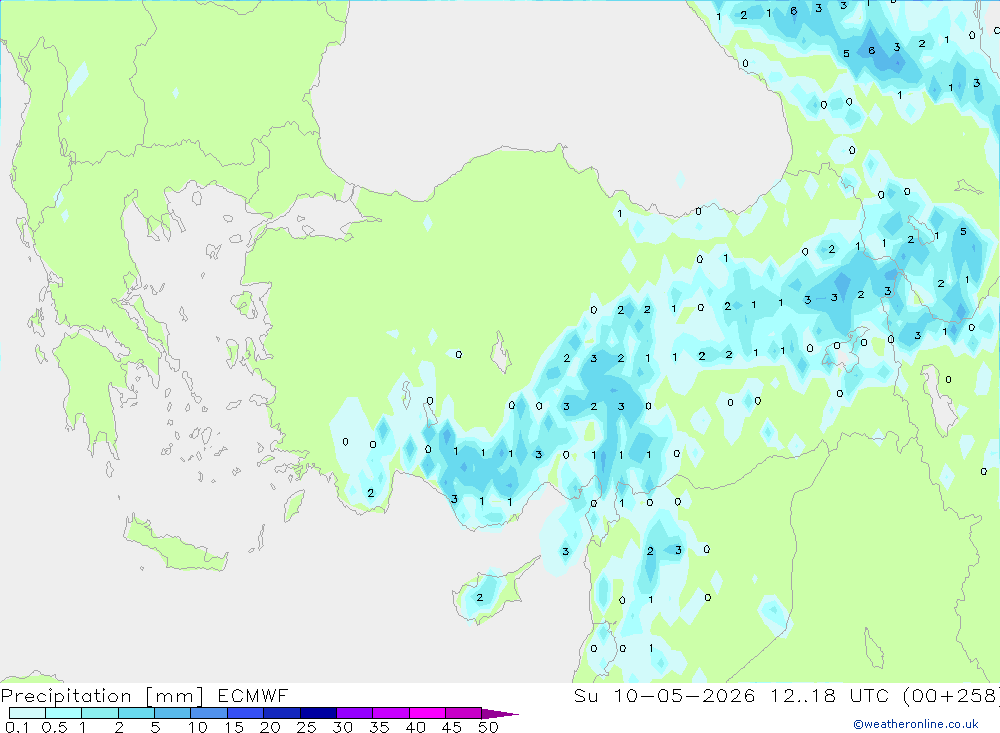Viewport: 1000px width, 733px height.
Task: Click the '(00+258)' forecast offset text
Action: [x=951, y=696]
